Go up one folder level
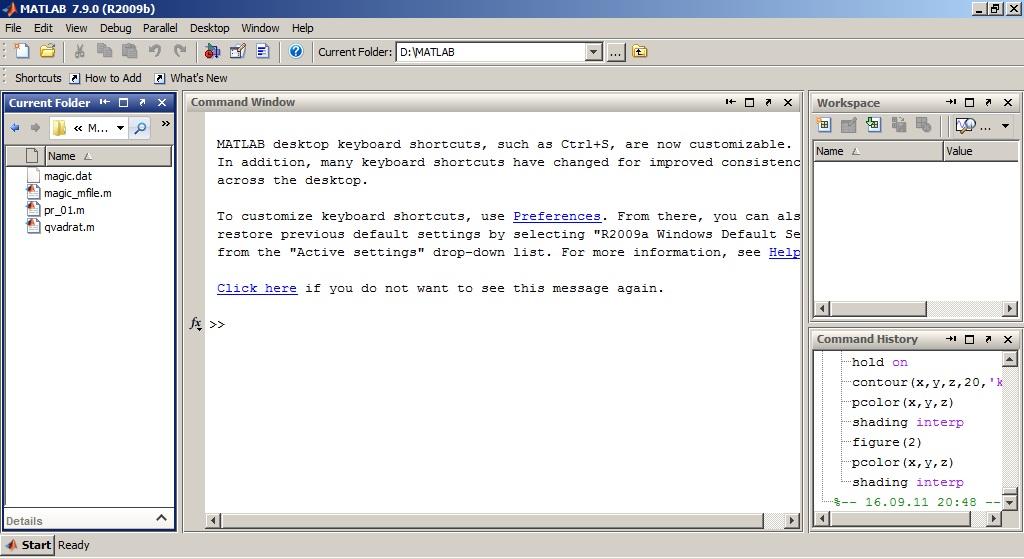1024x559 pixels. (x=639, y=52)
